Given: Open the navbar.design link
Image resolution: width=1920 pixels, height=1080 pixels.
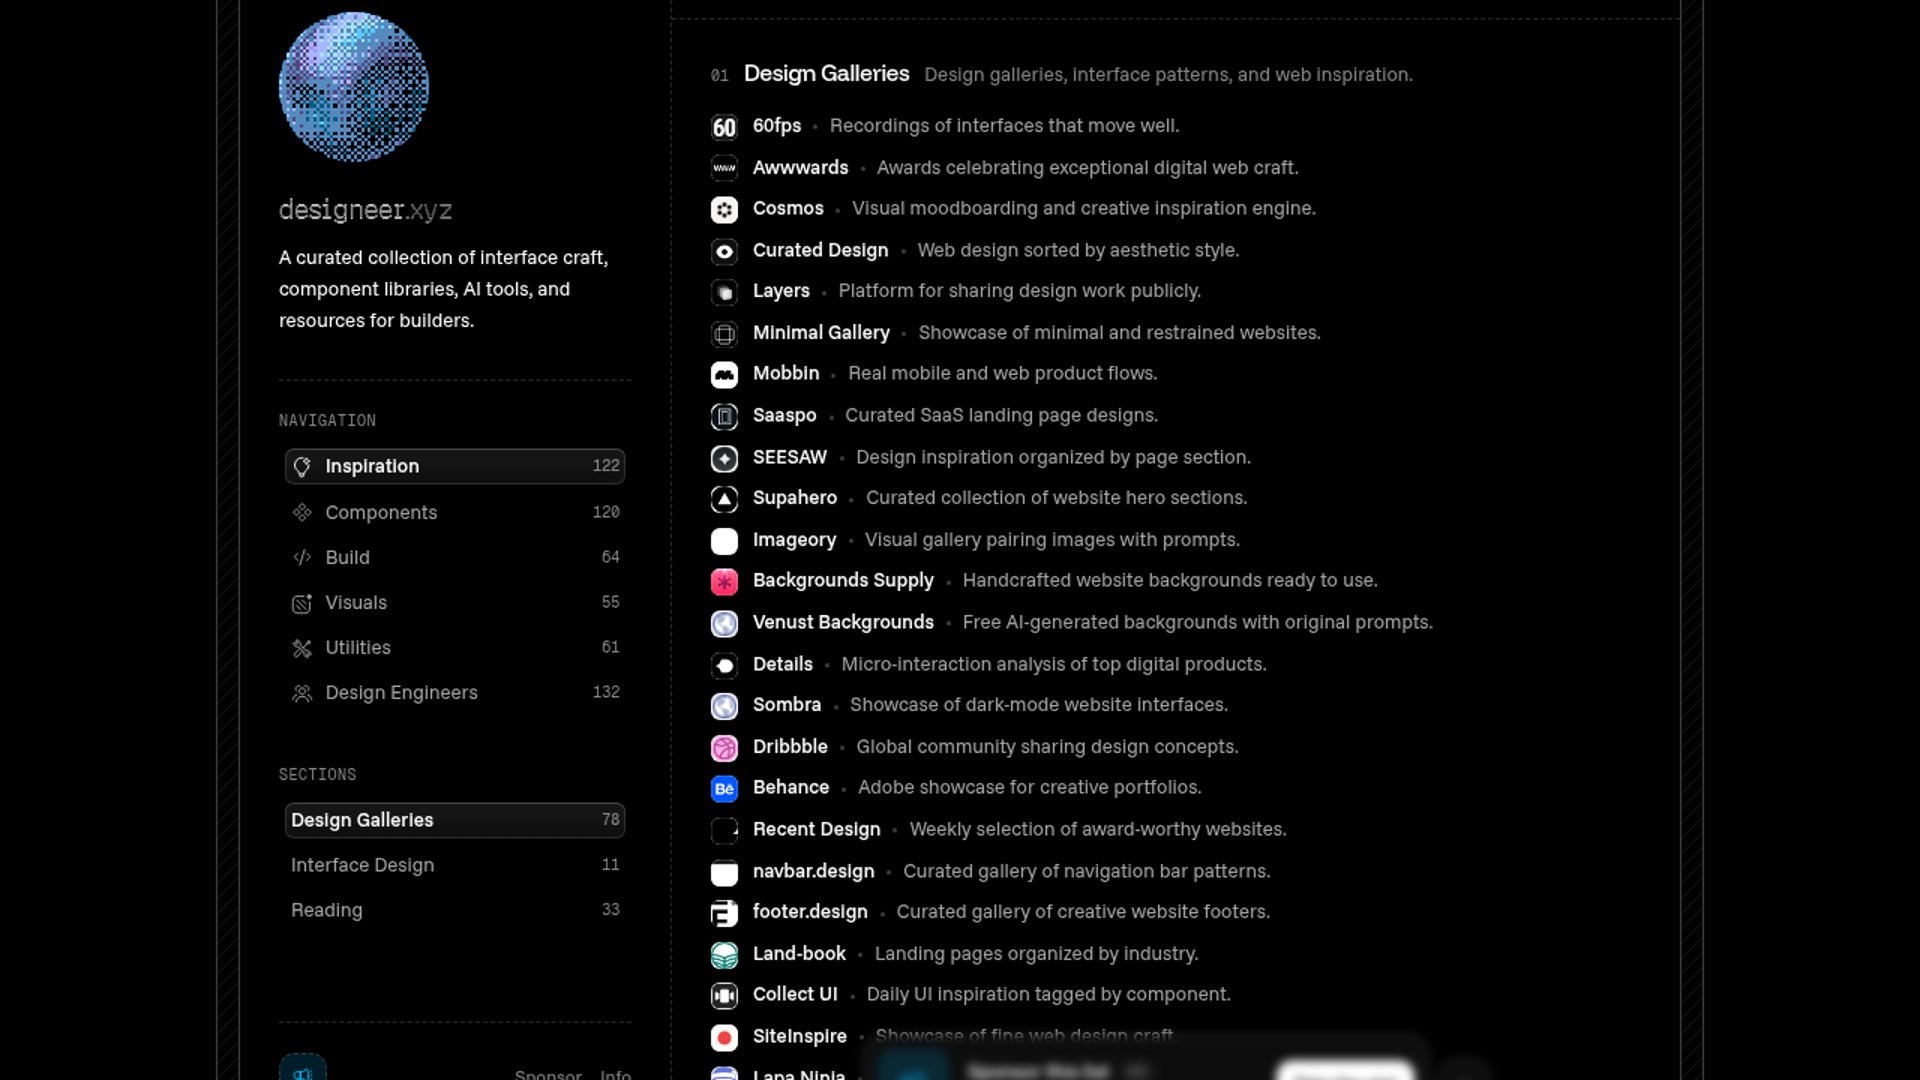Looking at the screenshot, I should 814,872.
